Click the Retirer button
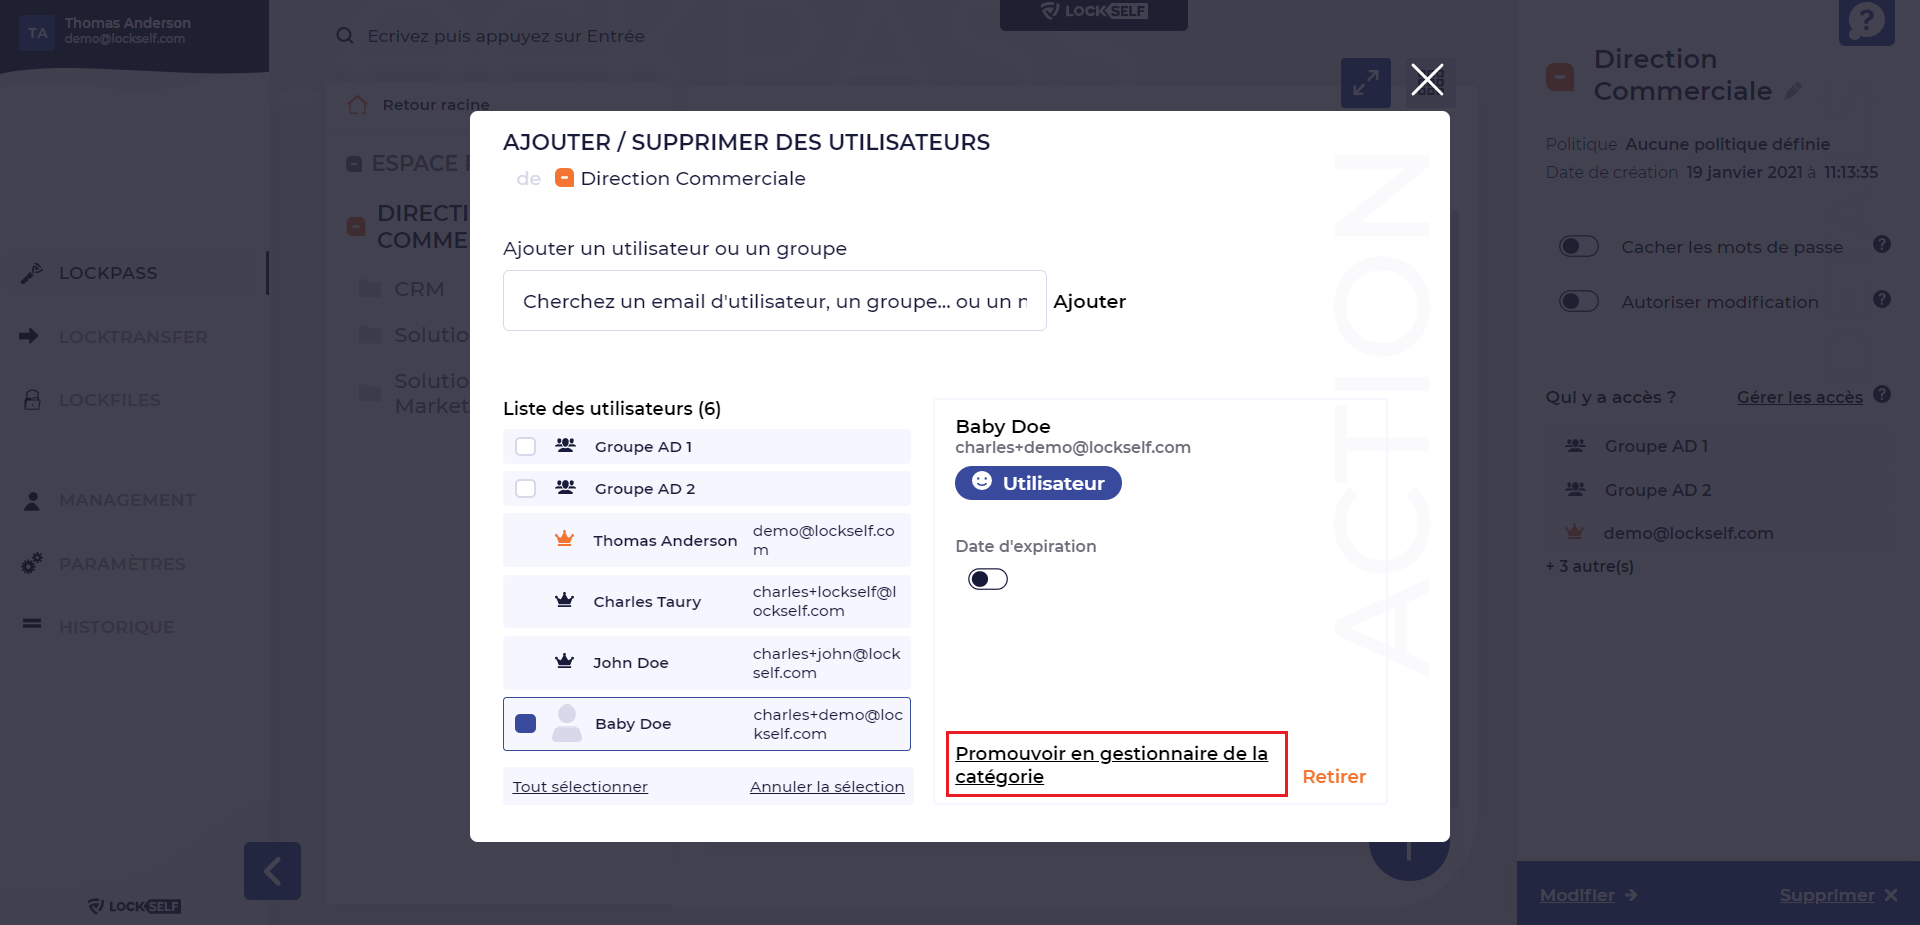1920x925 pixels. pos(1333,777)
